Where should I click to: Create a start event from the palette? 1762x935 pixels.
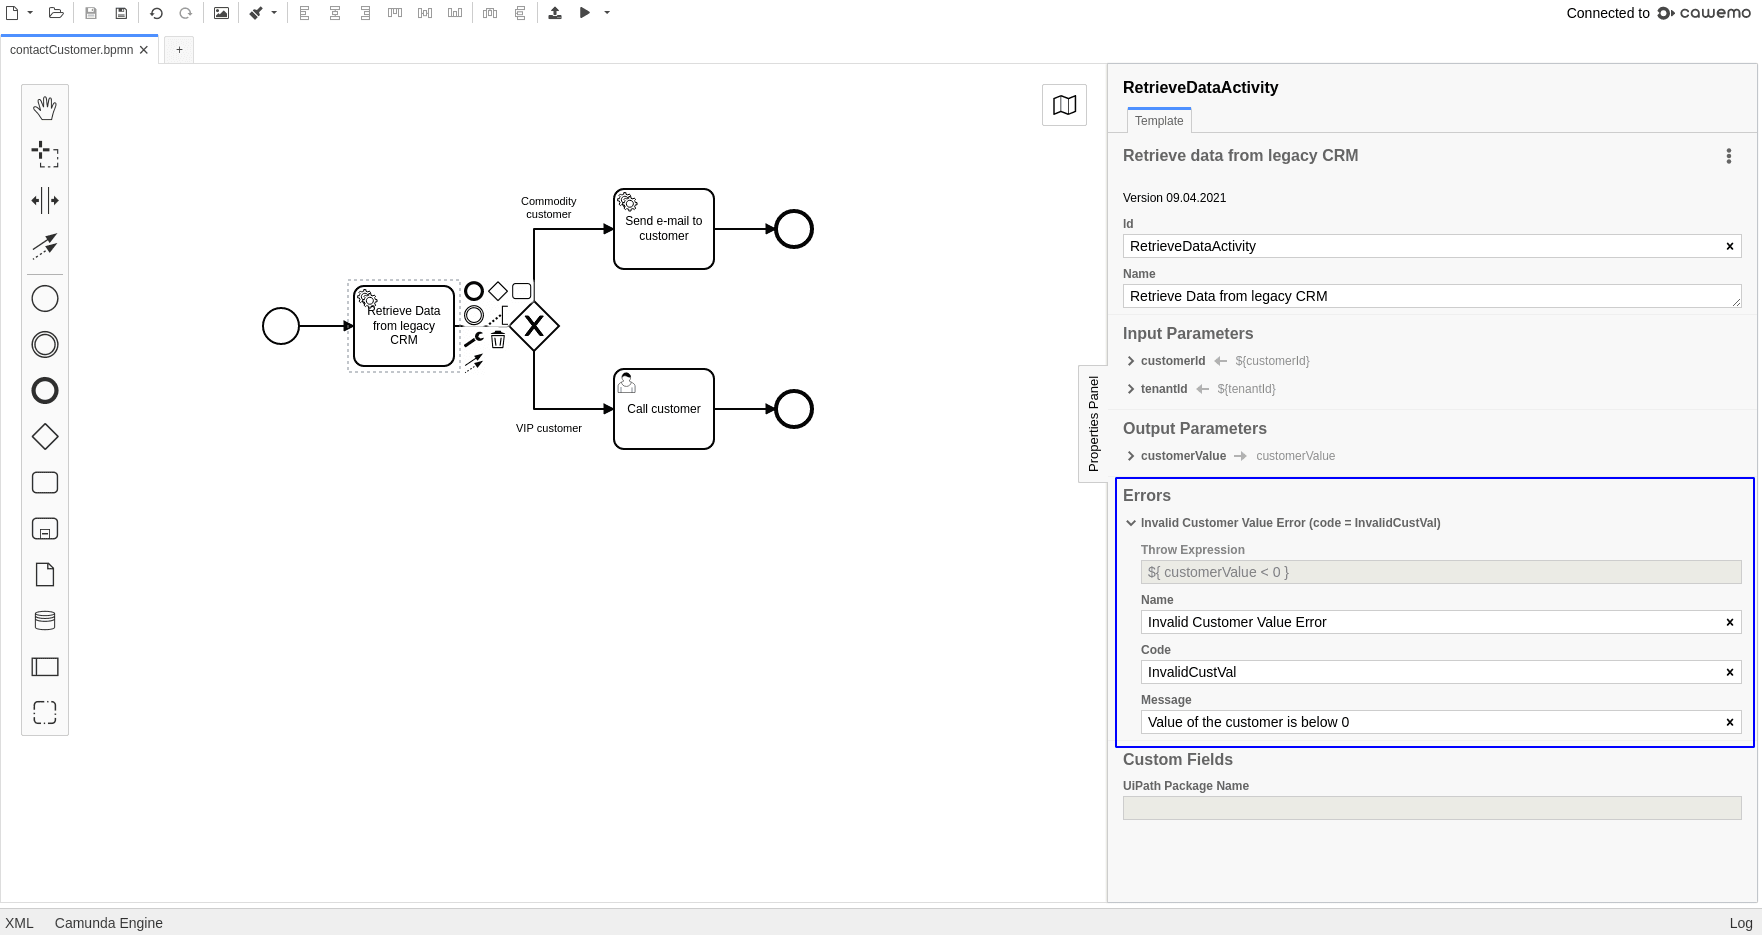tap(45, 299)
